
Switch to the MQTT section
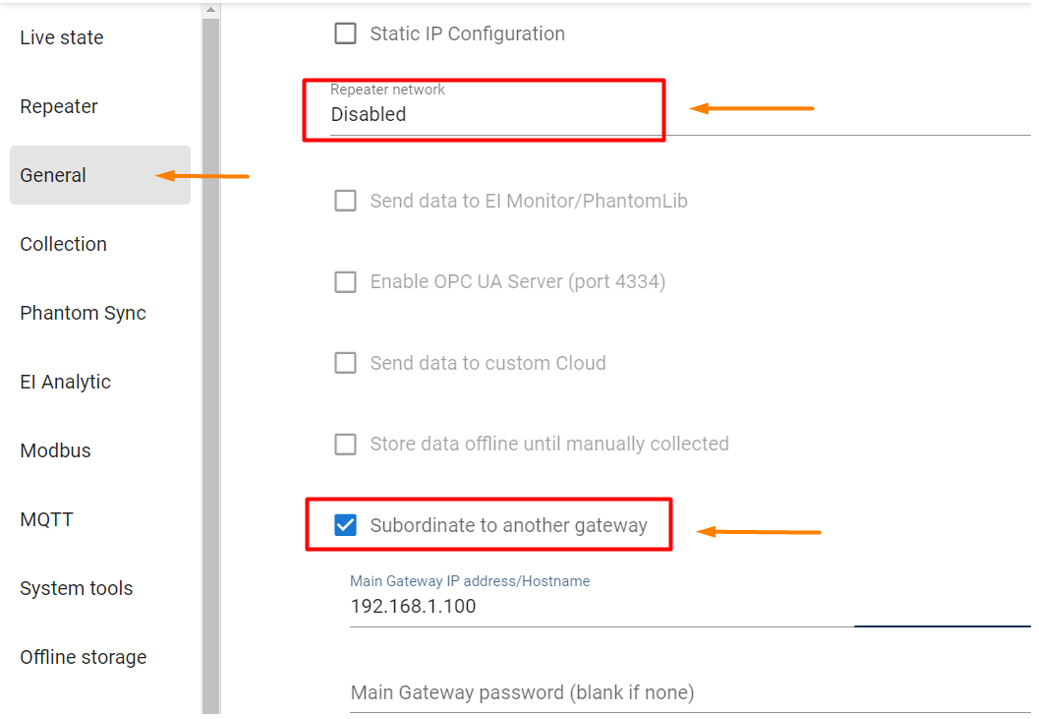point(47,520)
